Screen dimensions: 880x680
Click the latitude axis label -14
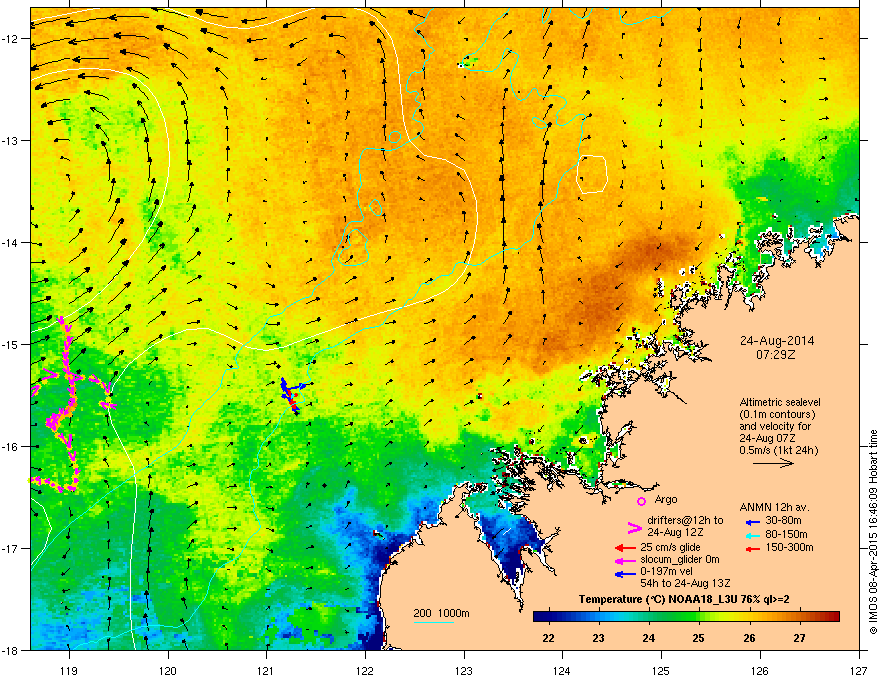[10, 242]
